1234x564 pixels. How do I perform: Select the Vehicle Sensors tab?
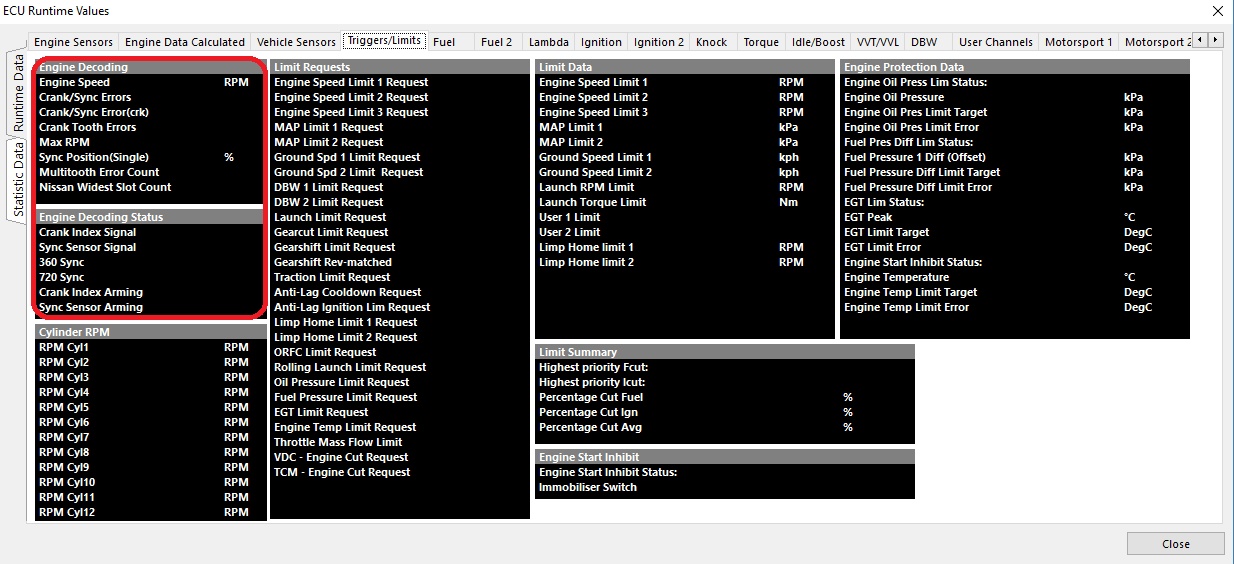click(x=296, y=42)
